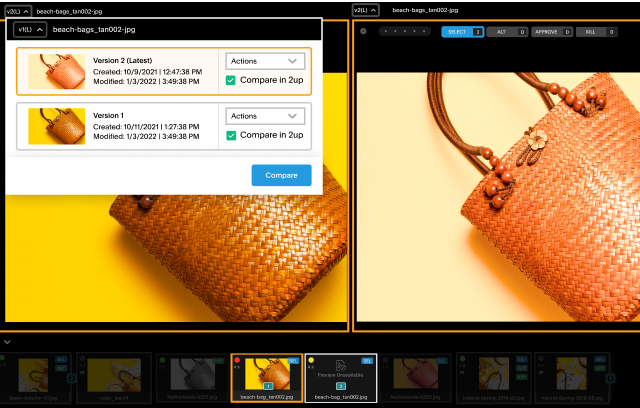Select the Iceland-Spring-2019-05.jpg thumbnail
The width and height of the screenshot is (640, 408).
click(x=571, y=378)
